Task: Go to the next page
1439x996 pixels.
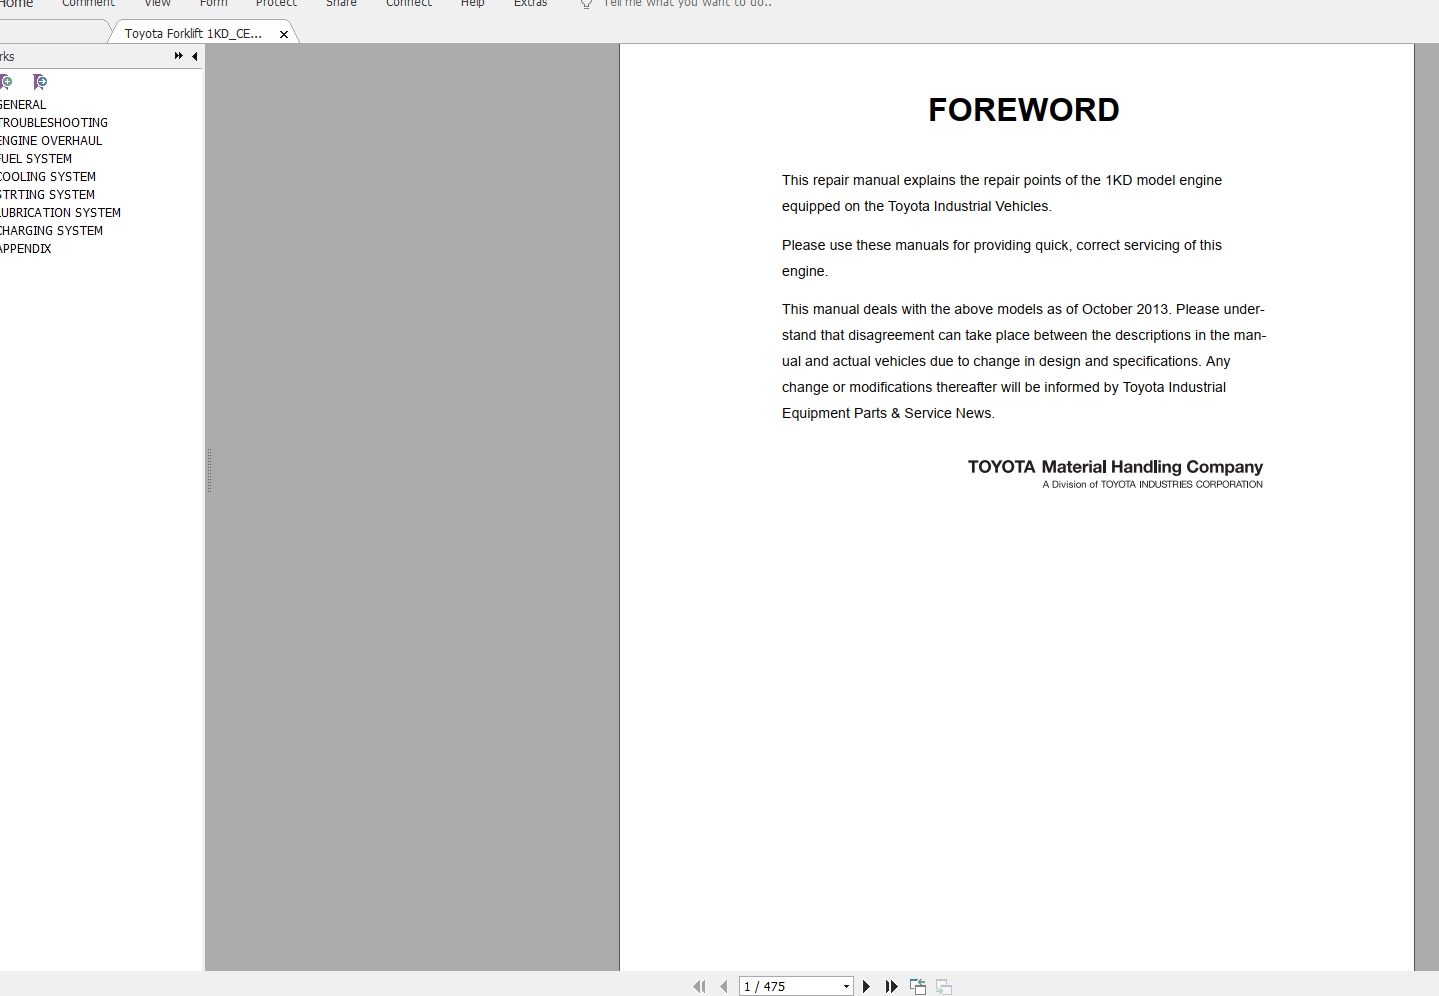Action: pos(867,987)
